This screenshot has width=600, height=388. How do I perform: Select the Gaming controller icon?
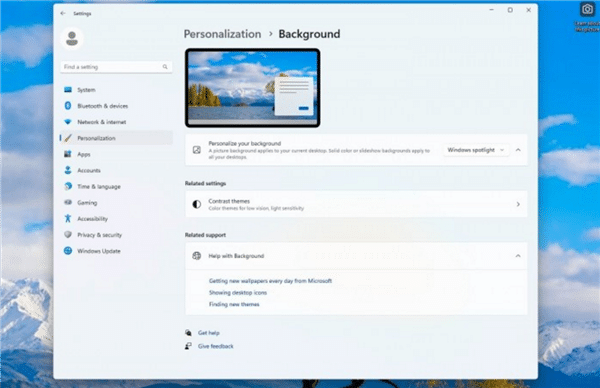tap(68, 202)
